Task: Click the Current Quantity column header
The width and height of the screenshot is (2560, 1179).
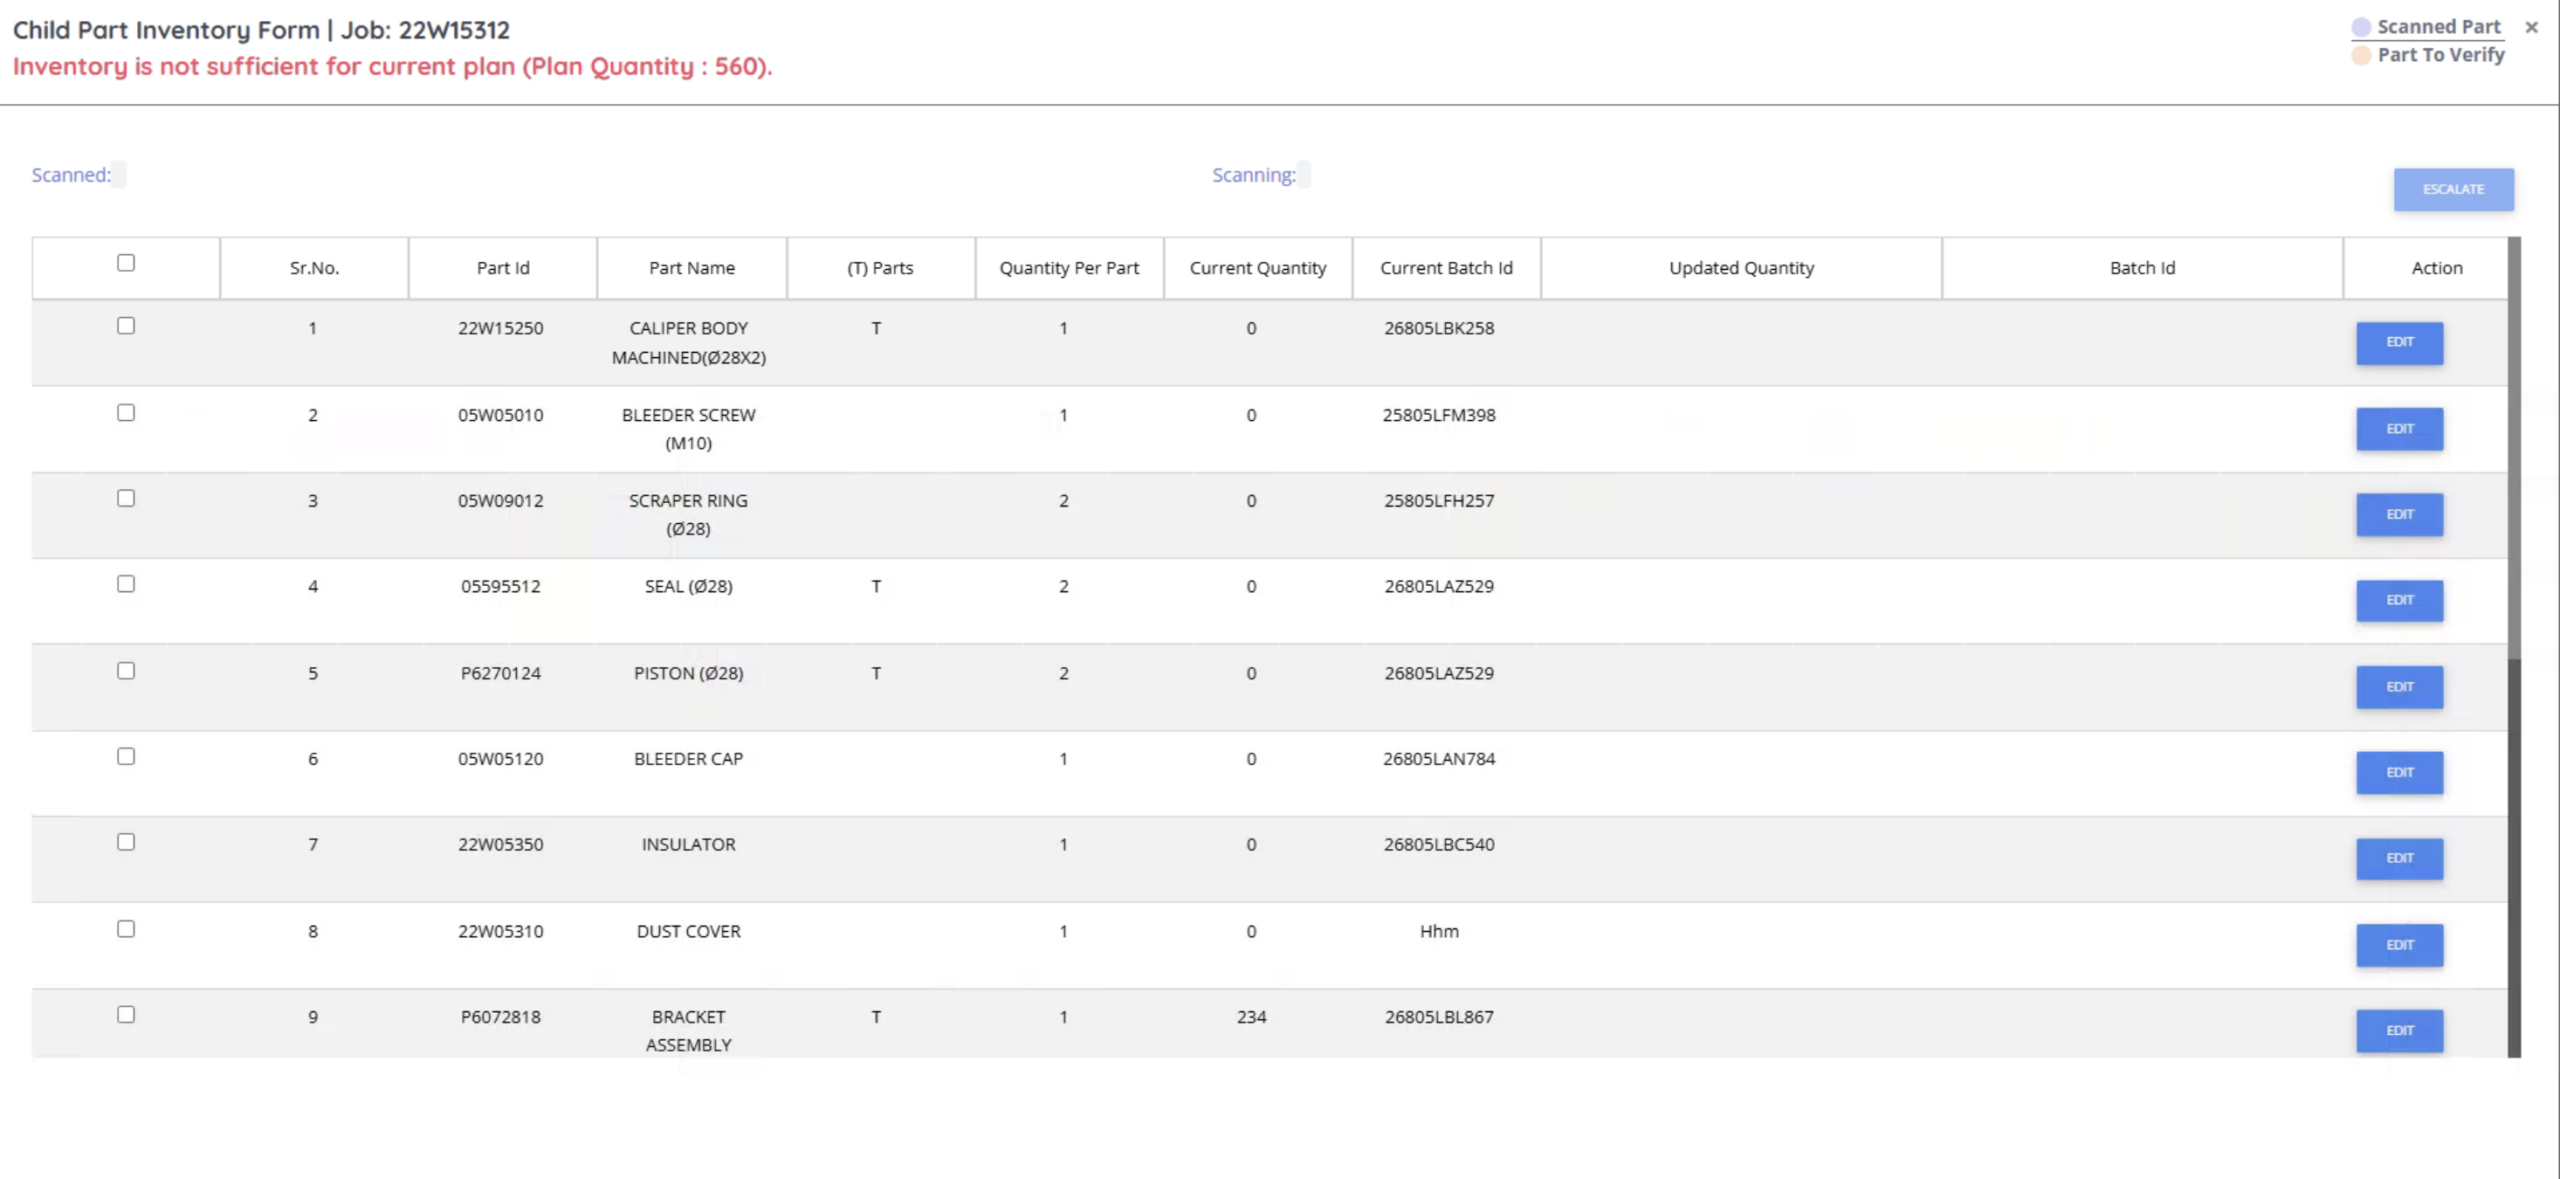Action: [1258, 268]
